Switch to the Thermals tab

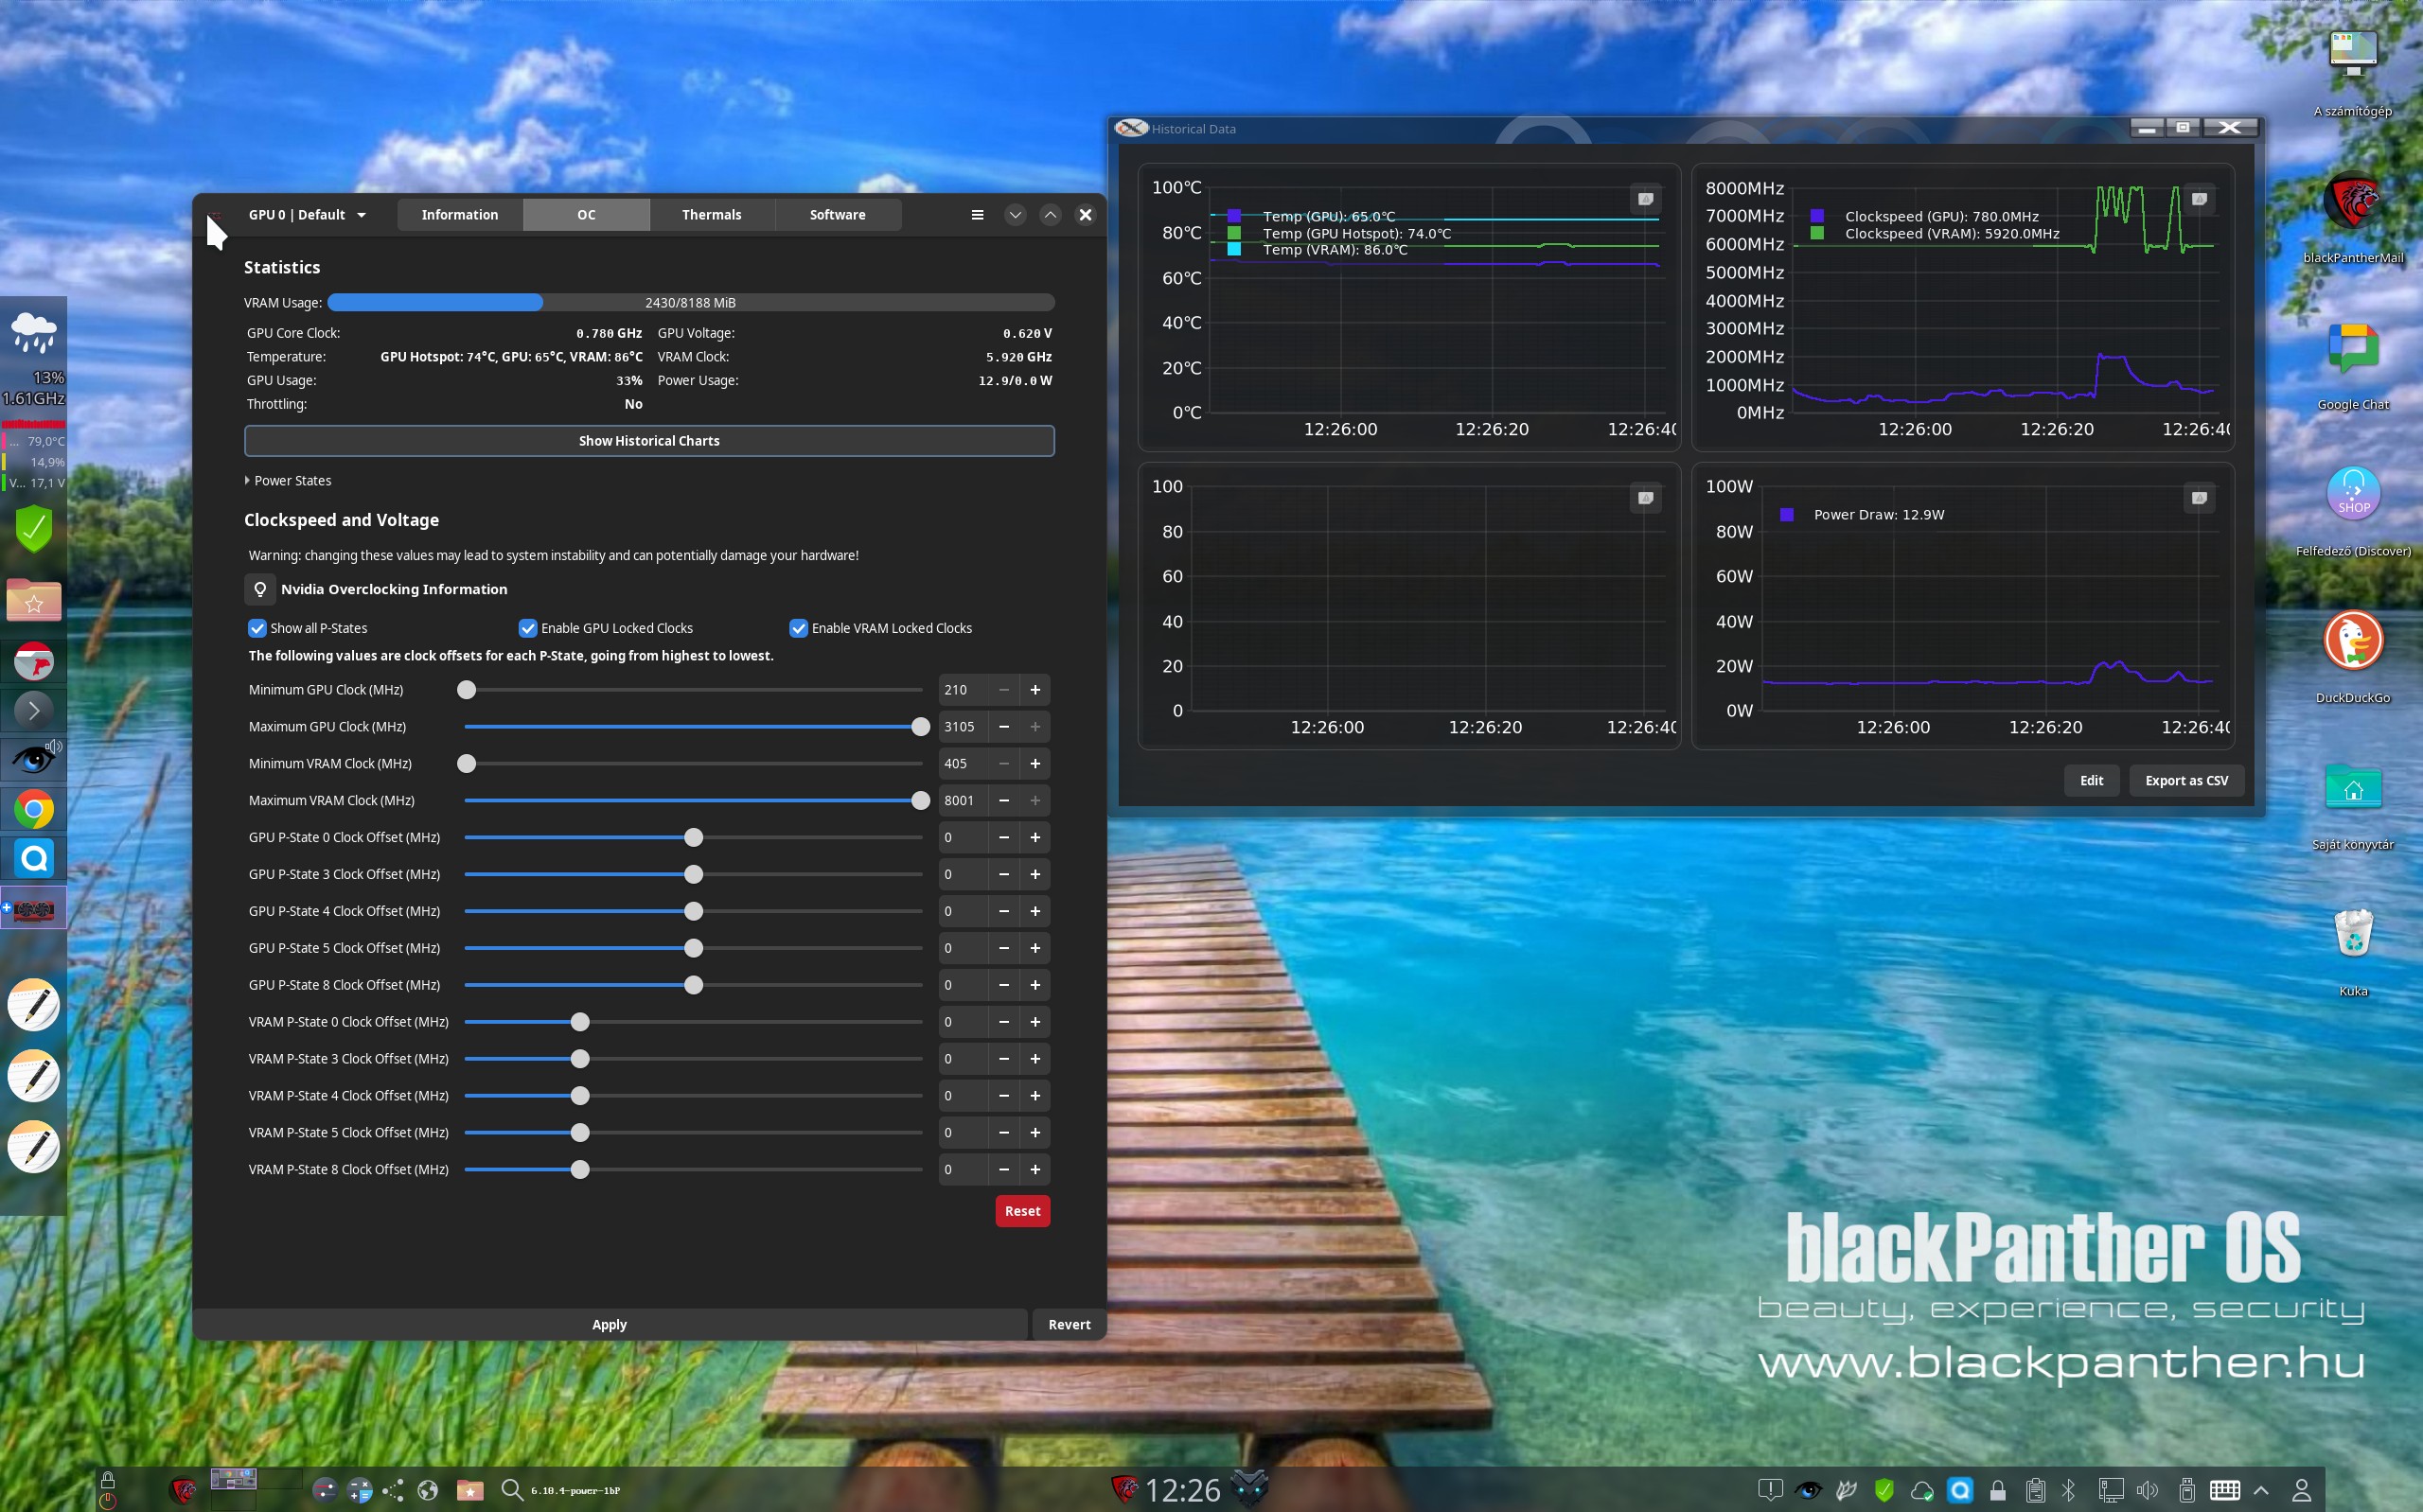[711, 215]
